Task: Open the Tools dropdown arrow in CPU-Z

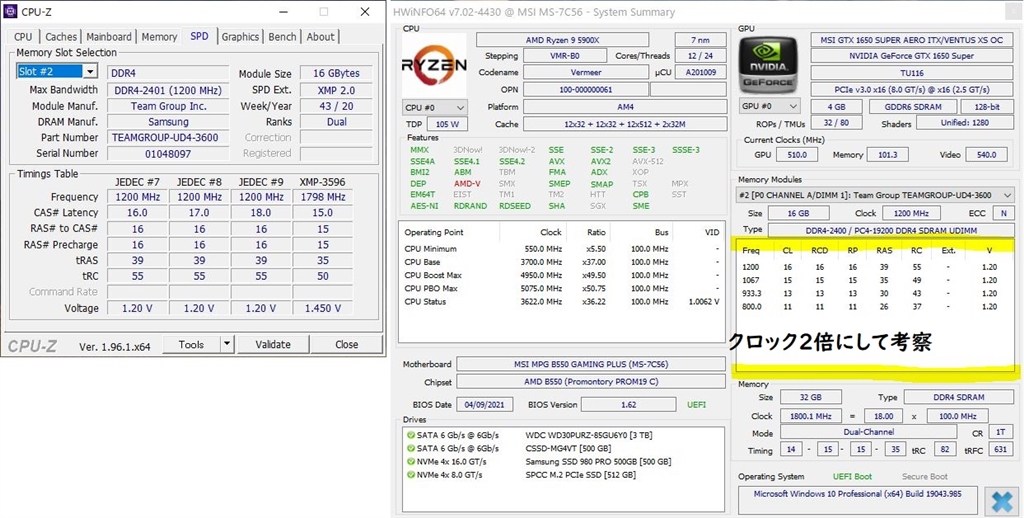Action: point(227,344)
